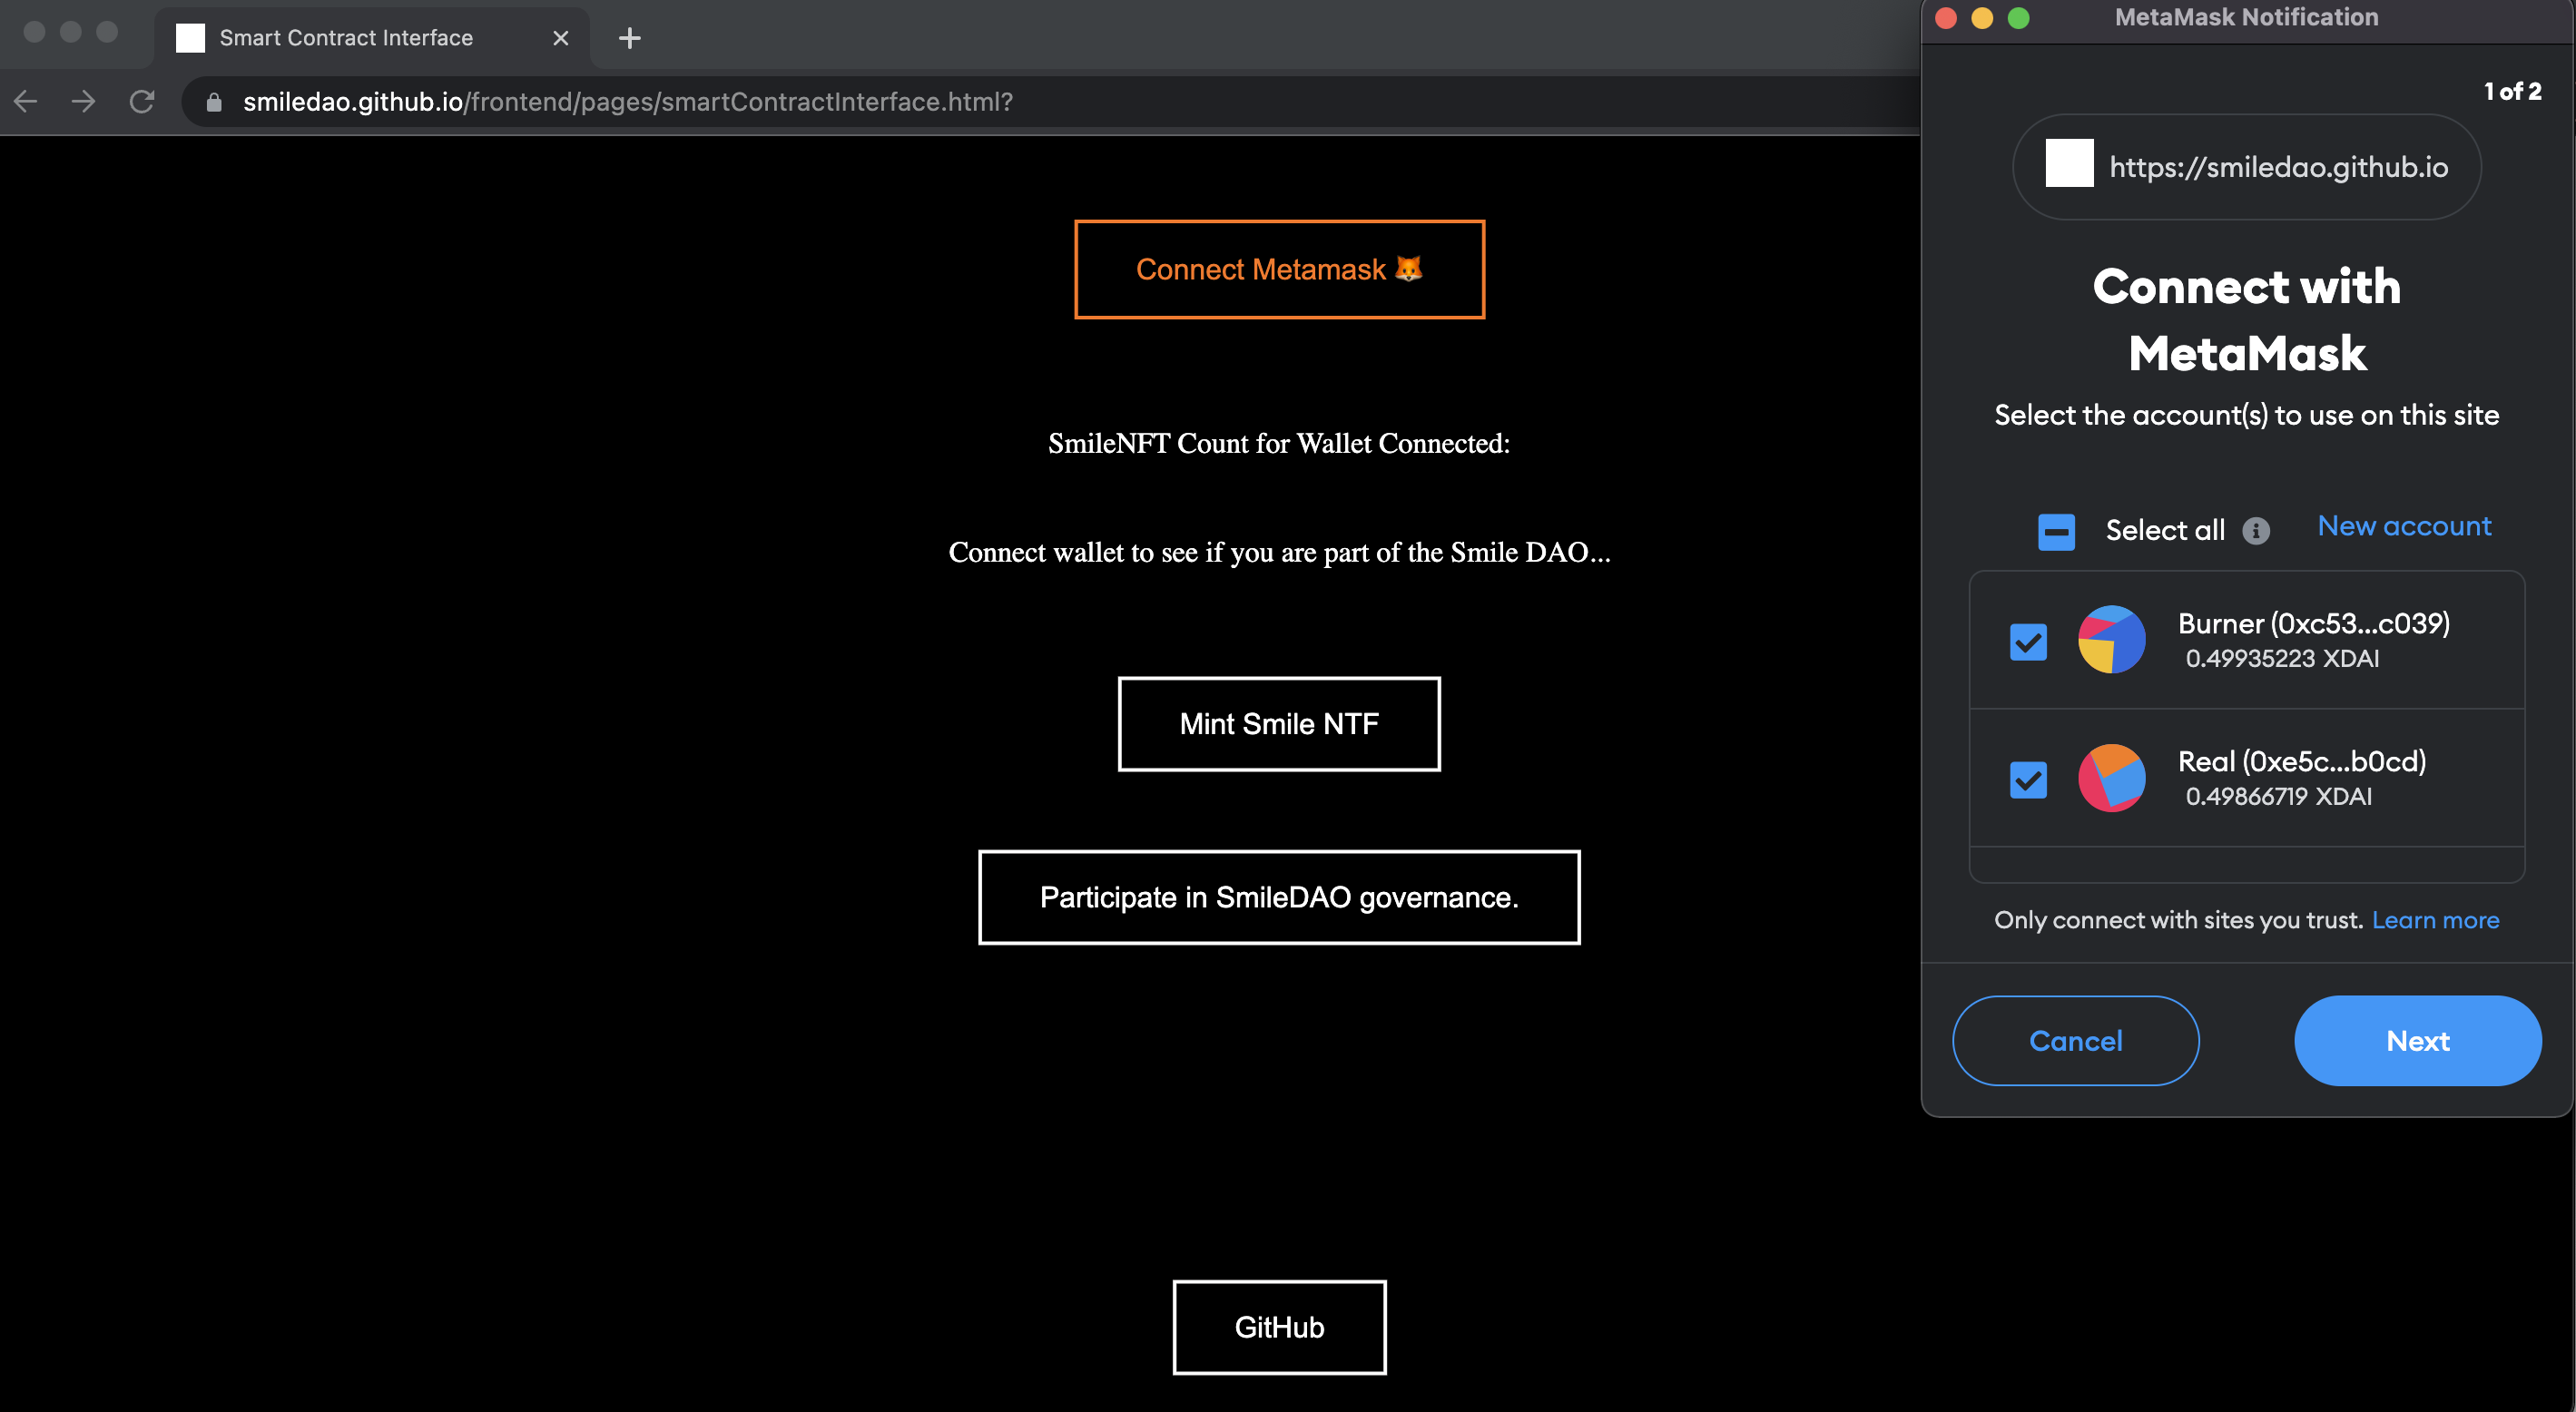Click Next in MetaMask popup

click(2418, 1040)
